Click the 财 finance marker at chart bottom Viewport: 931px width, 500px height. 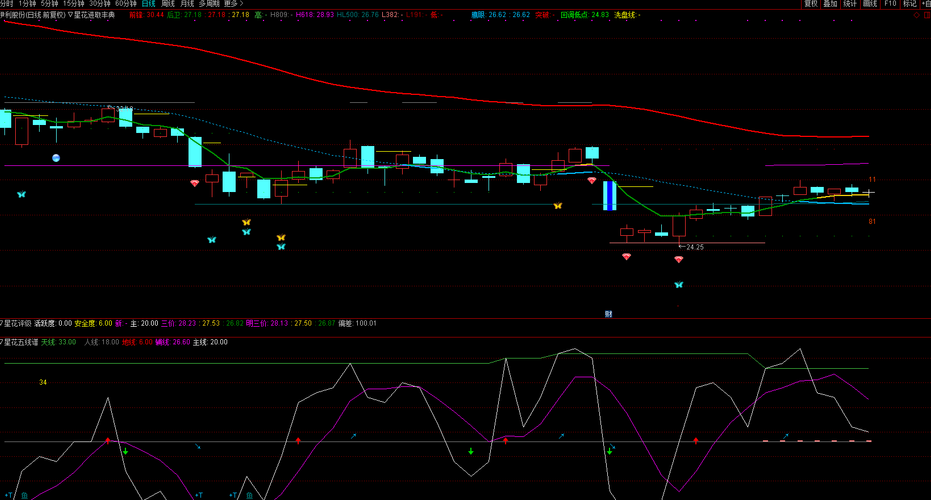(x=609, y=314)
